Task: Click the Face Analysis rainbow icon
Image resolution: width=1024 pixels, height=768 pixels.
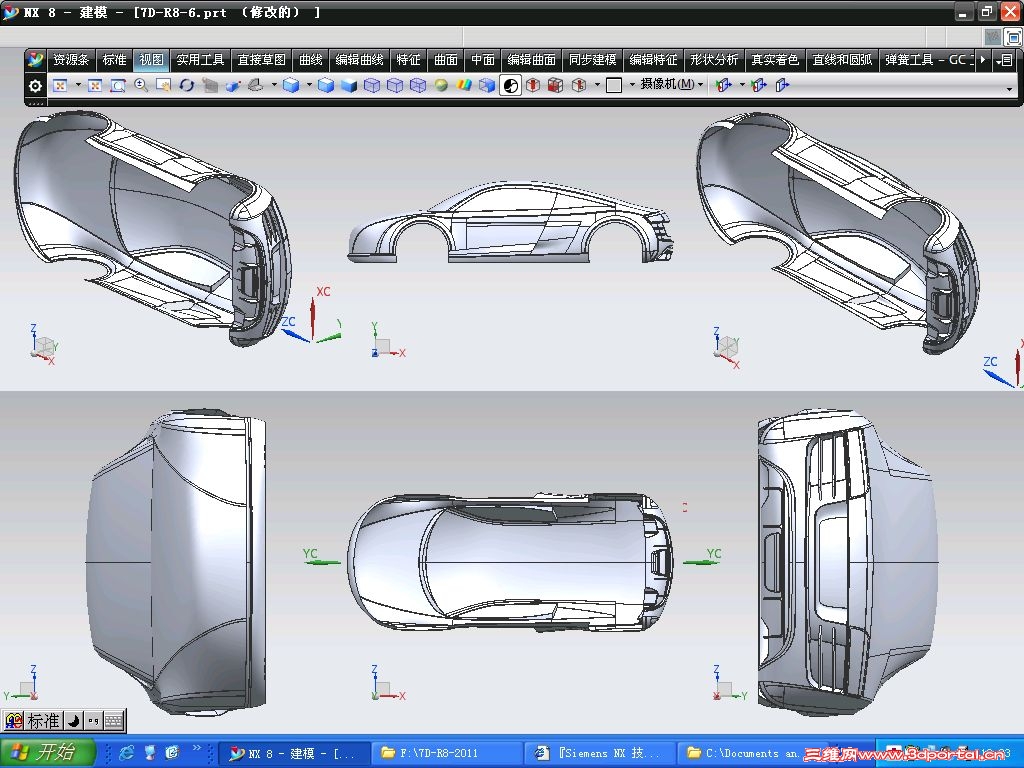Action: [x=464, y=86]
